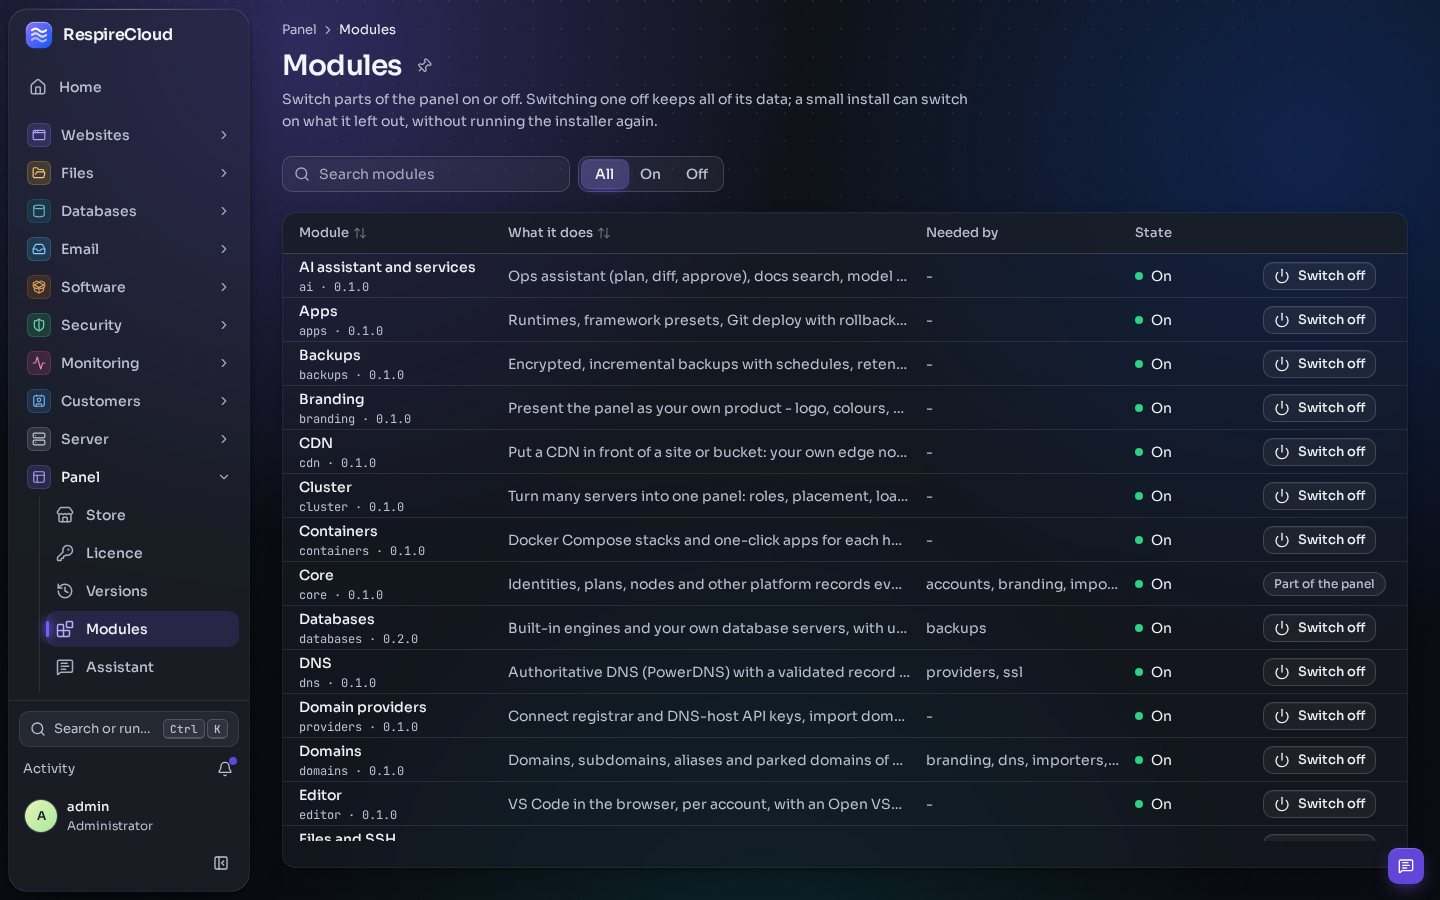Expand the Websites section chevron
The image size is (1440, 900).
(x=224, y=135)
